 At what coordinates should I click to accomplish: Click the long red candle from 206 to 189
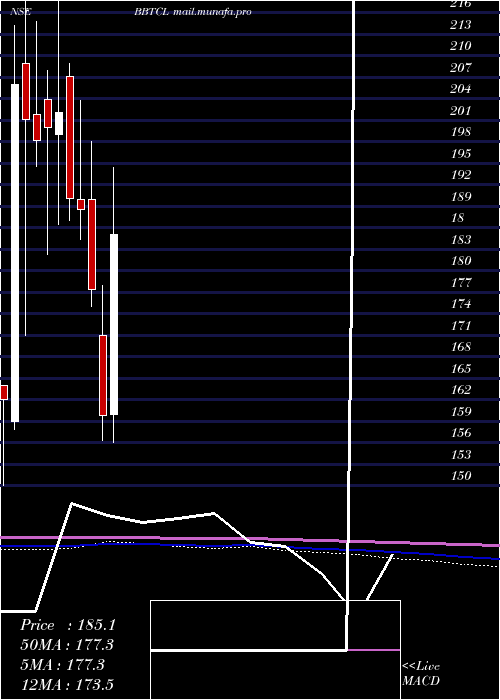coord(70,138)
